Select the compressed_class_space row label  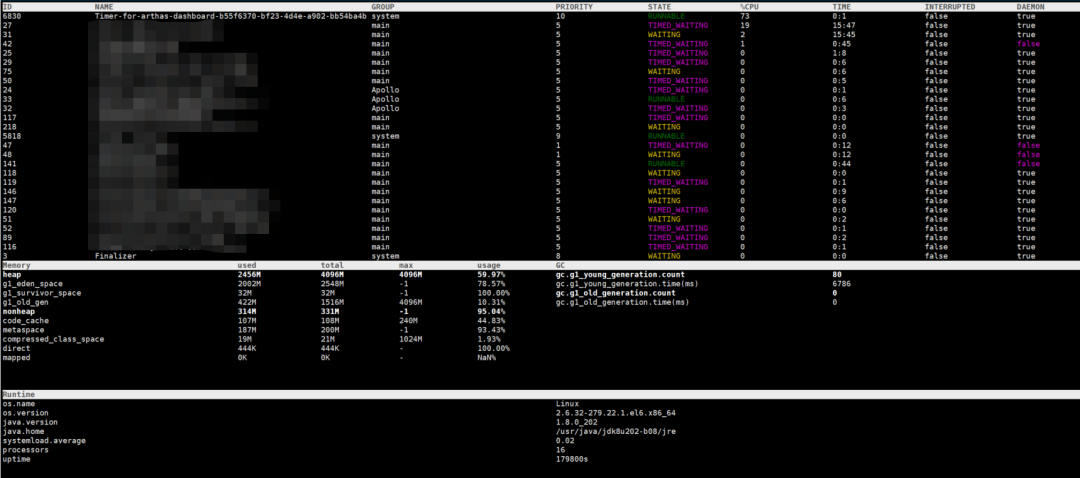click(x=53, y=339)
